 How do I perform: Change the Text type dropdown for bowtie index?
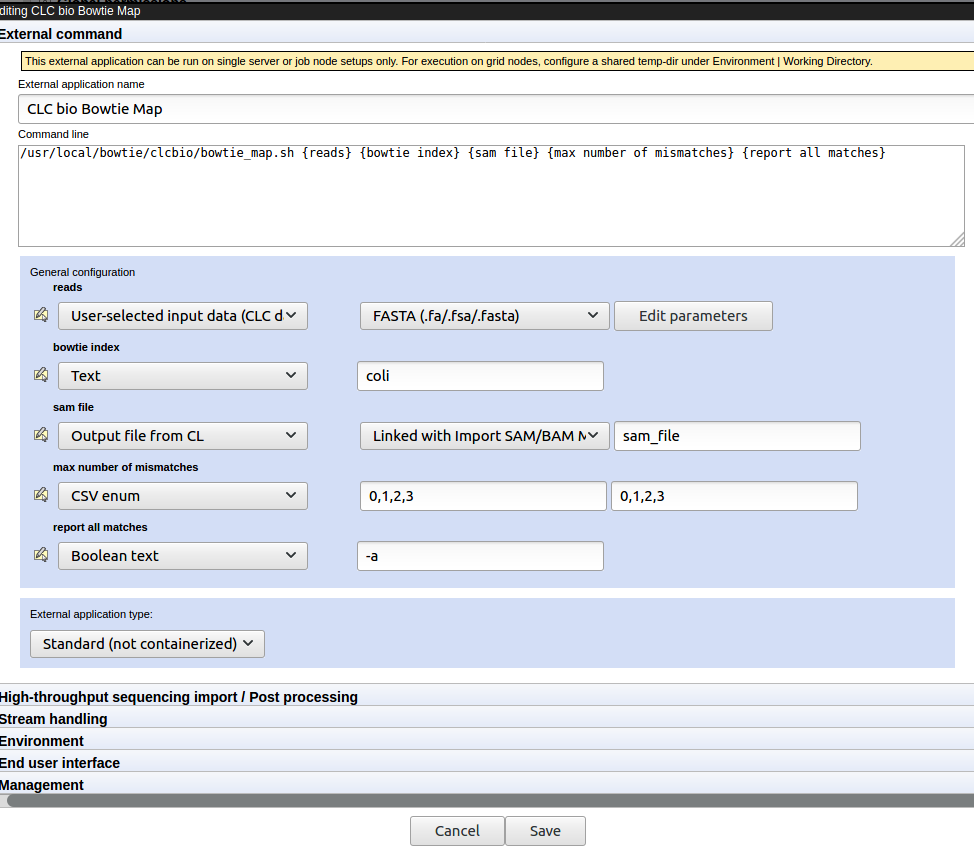click(182, 375)
